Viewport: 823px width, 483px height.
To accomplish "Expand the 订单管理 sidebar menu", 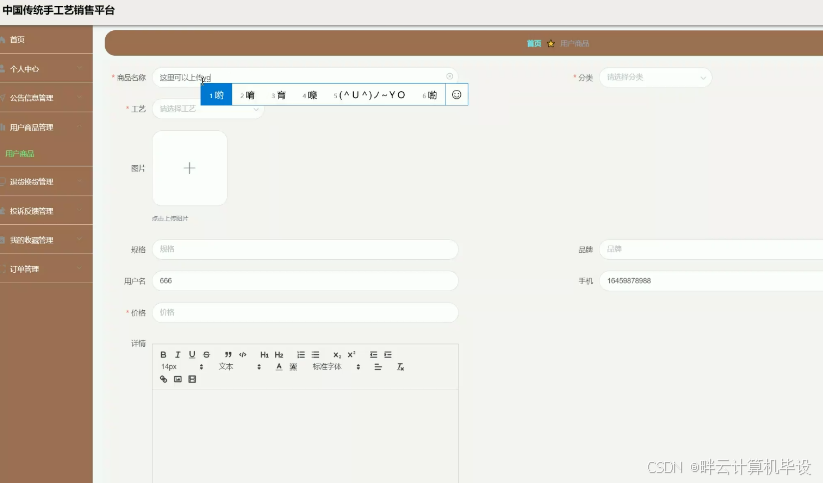I will pos(46,269).
